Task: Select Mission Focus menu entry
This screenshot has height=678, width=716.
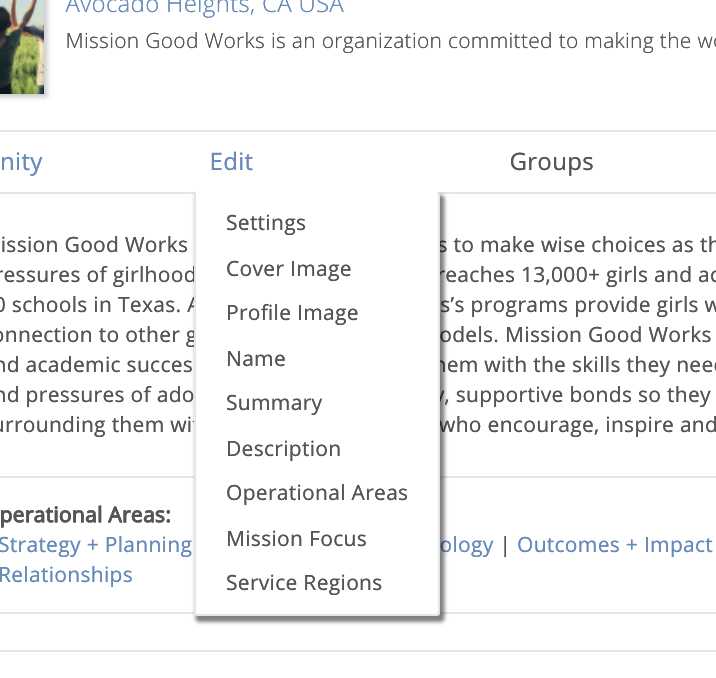Action: [x=296, y=539]
